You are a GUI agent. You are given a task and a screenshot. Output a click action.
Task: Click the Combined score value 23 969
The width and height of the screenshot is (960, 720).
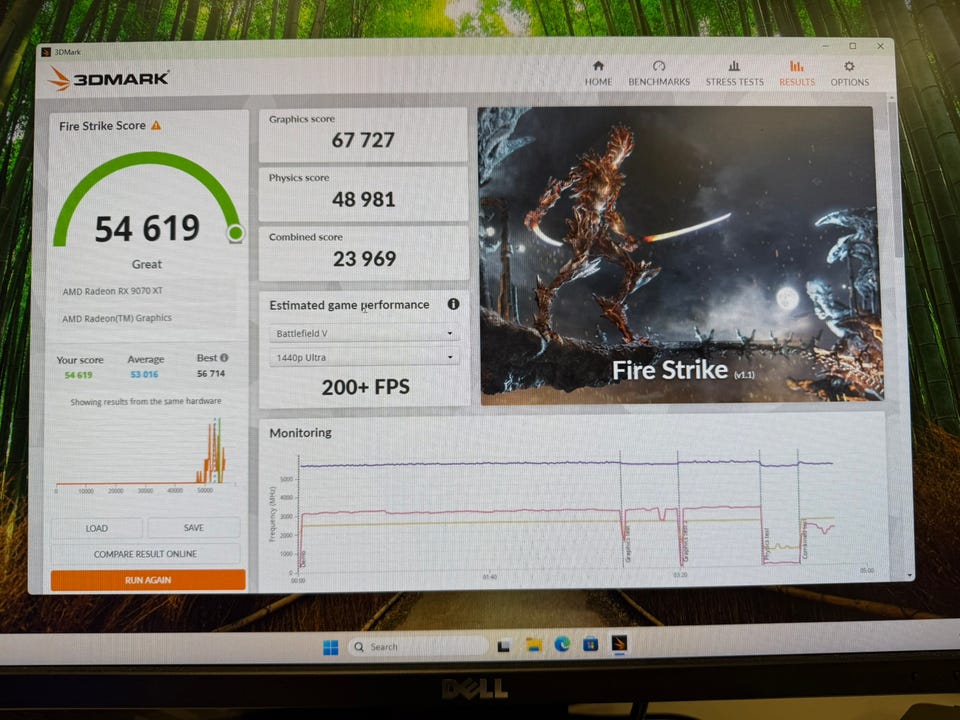(364, 258)
